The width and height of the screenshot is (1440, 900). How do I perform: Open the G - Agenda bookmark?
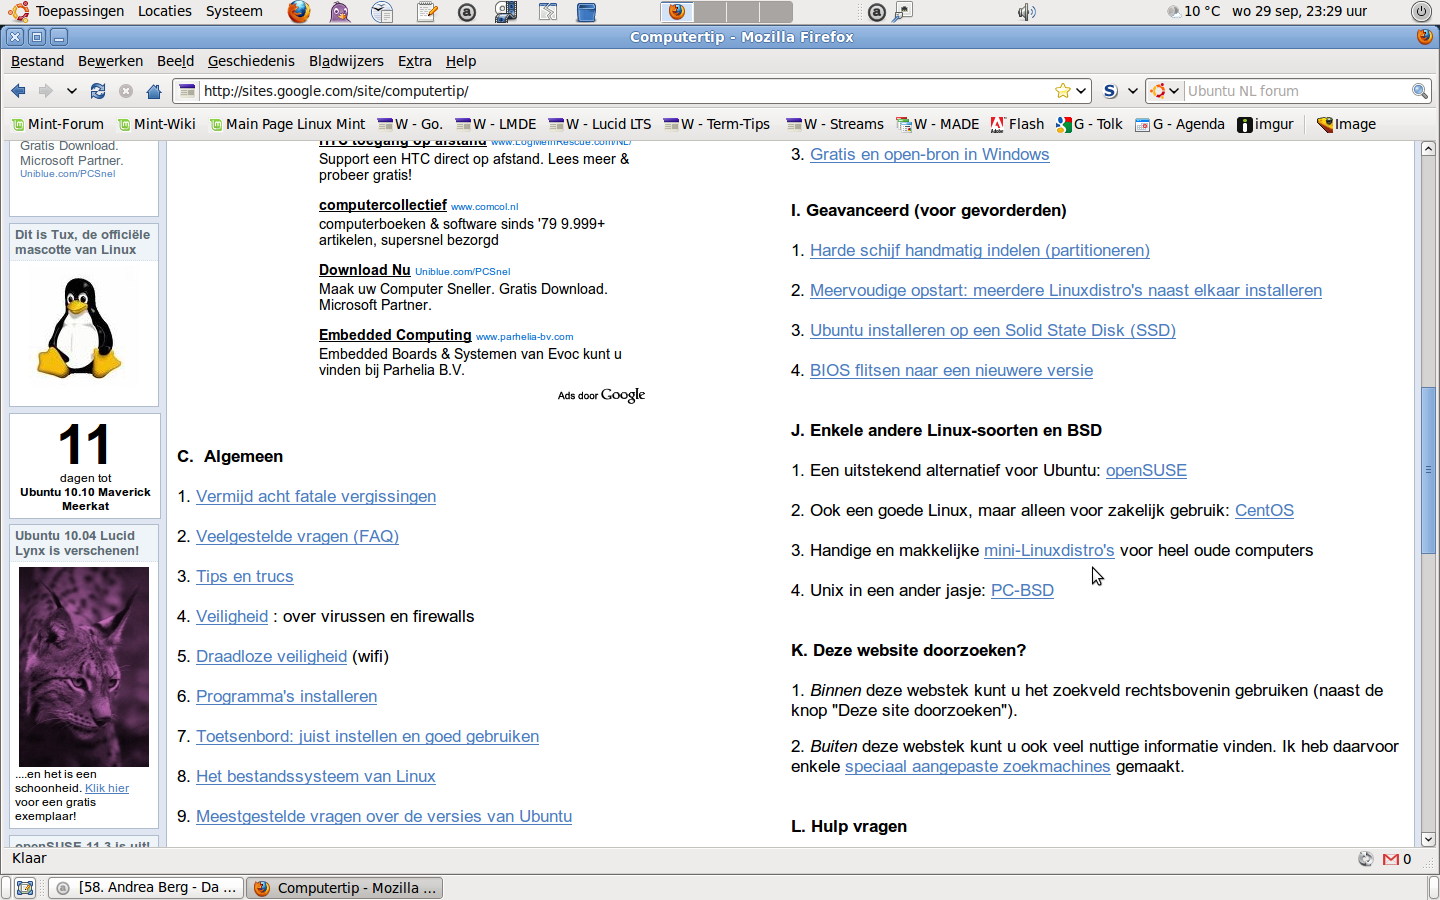pyautogui.click(x=1179, y=124)
